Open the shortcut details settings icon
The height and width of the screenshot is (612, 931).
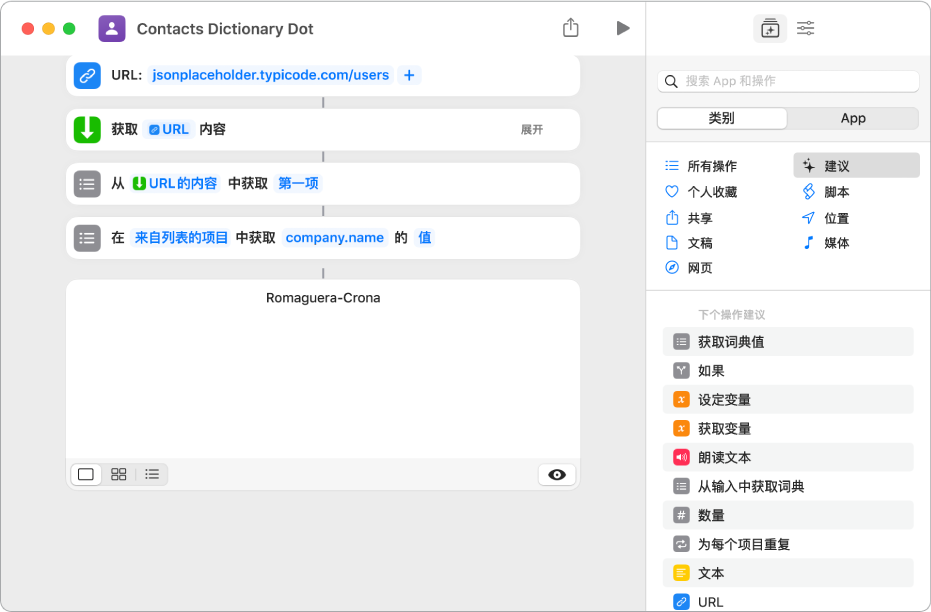(805, 29)
